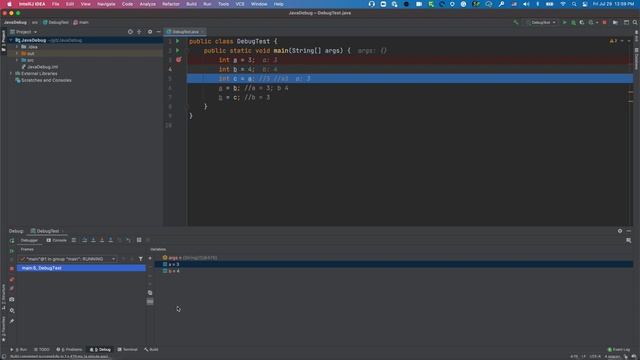Expand the out folder
The width and height of the screenshot is (640, 360).
coord(17,53)
